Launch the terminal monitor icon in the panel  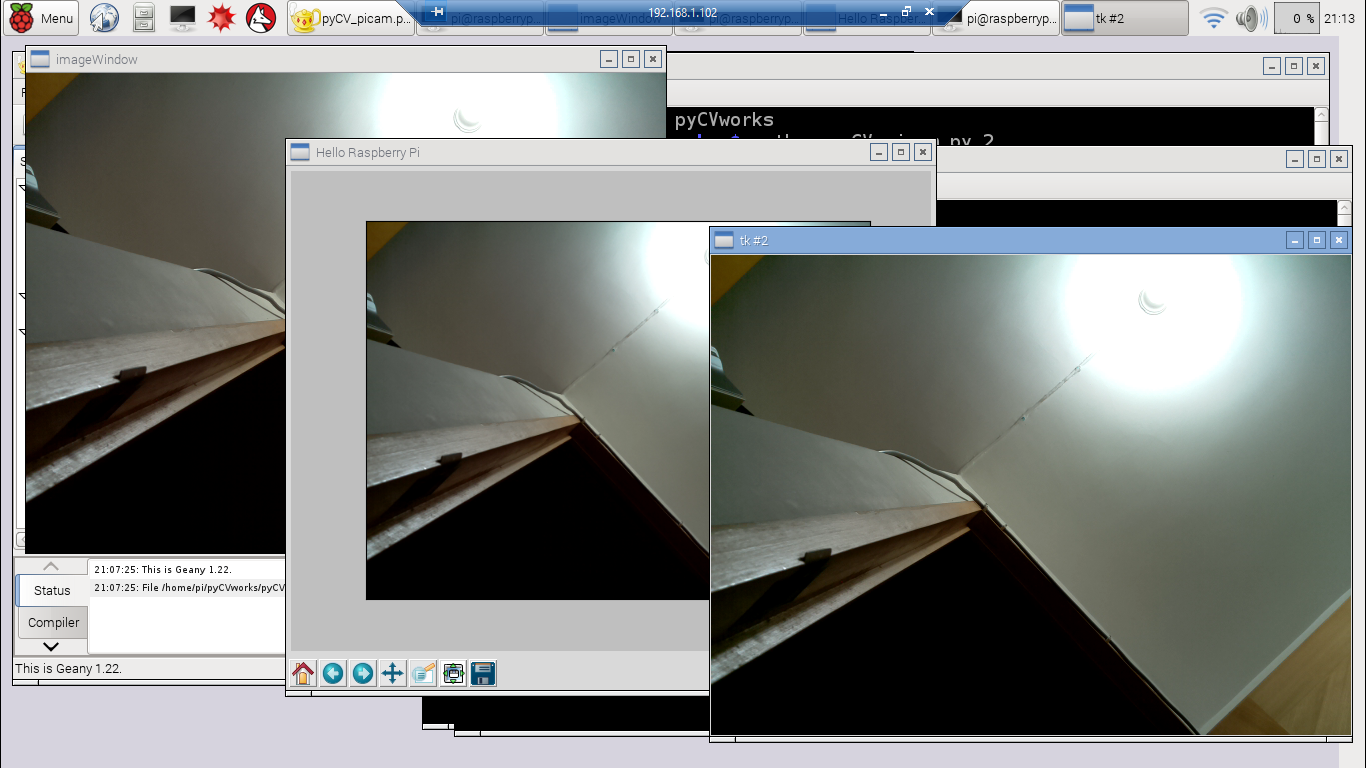point(182,18)
